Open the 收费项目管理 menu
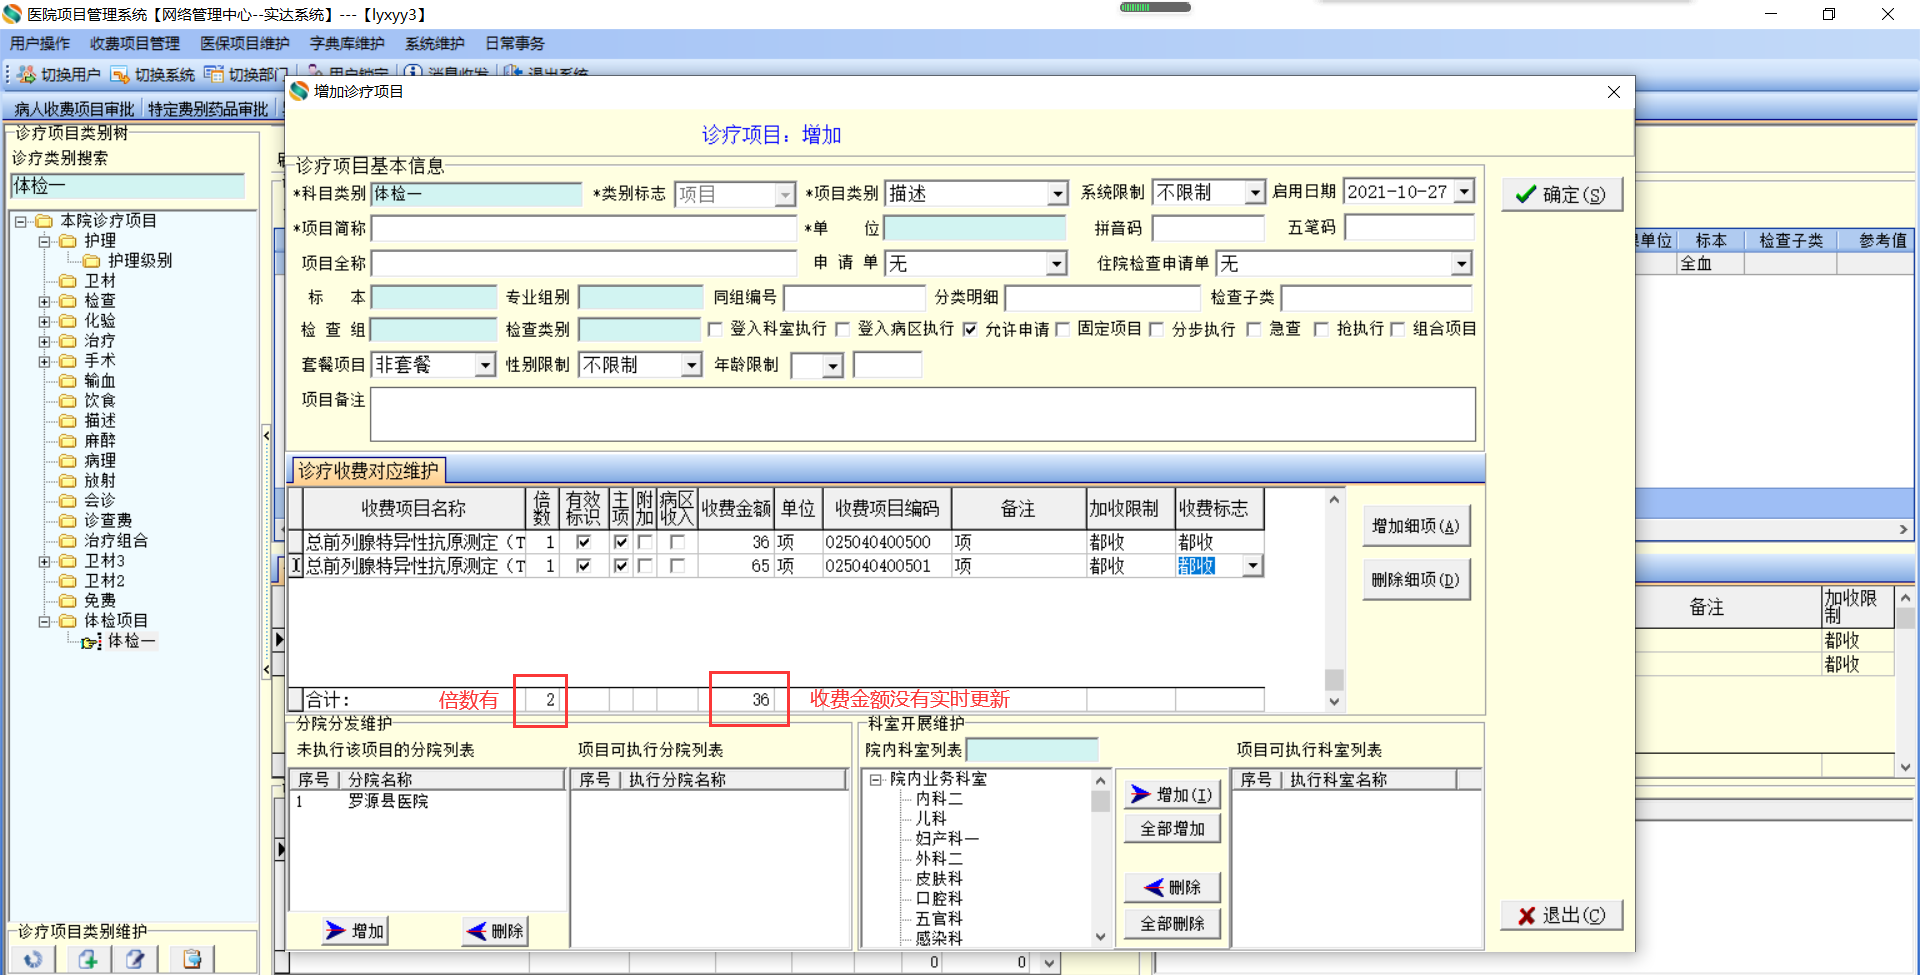Screen dimensions: 1920x975 (x=135, y=44)
